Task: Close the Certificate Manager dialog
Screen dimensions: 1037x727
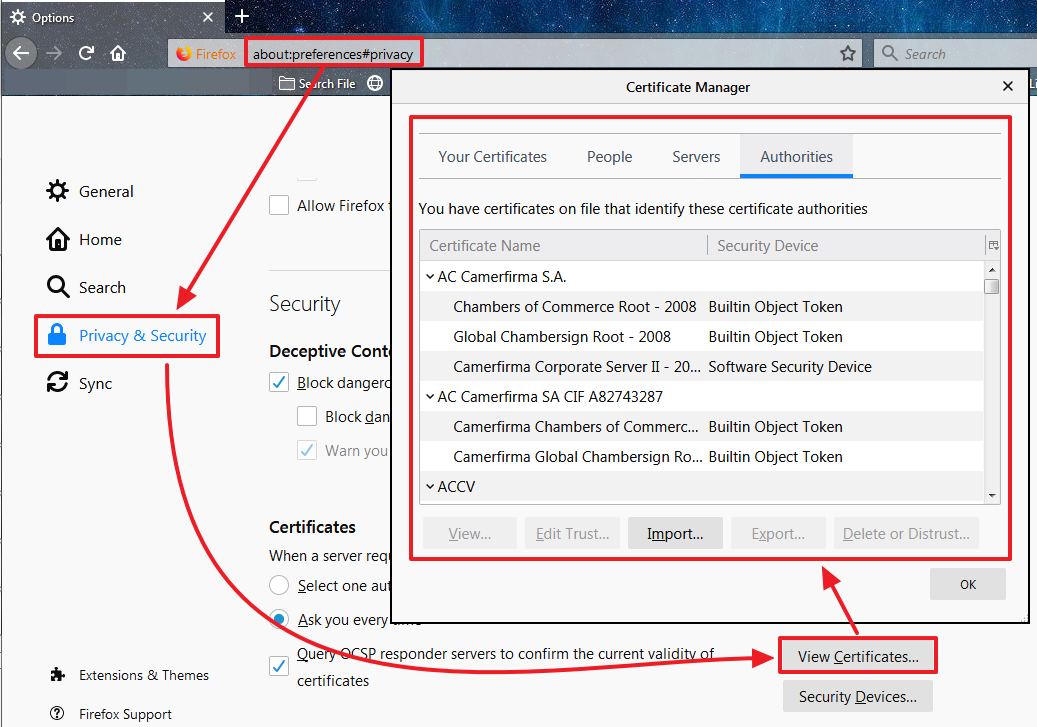Action: coord(1008,87)
